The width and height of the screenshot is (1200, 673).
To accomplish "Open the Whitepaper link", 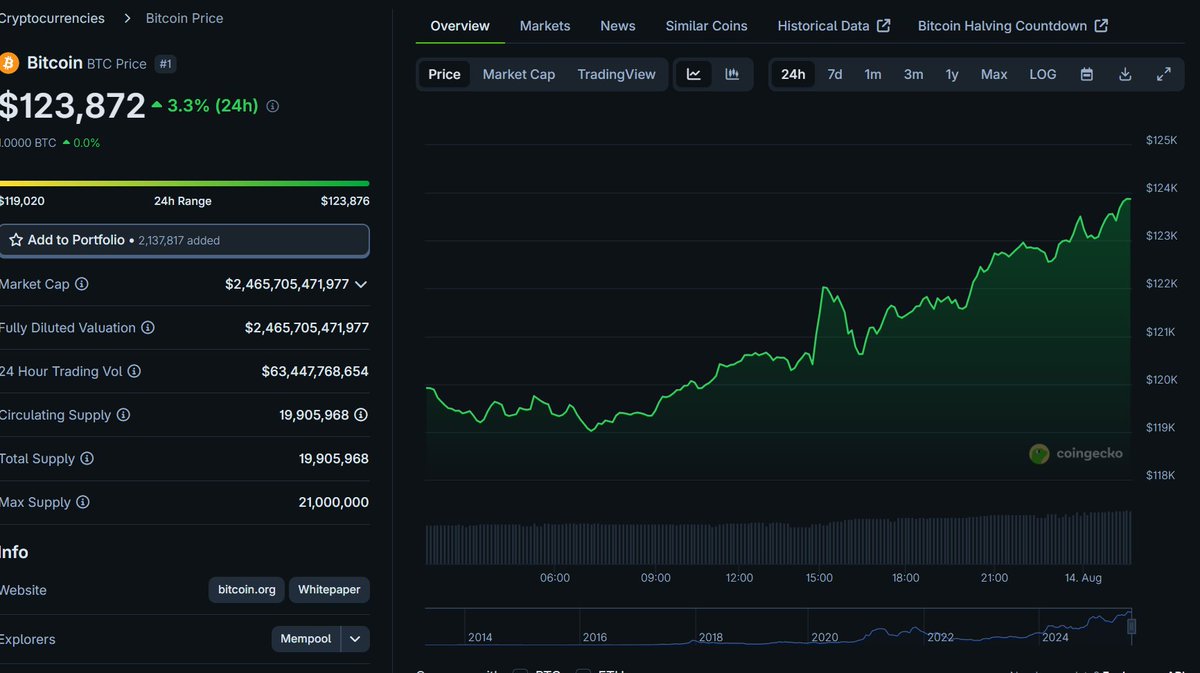I will pyautogui.click(x=329, y=590).
